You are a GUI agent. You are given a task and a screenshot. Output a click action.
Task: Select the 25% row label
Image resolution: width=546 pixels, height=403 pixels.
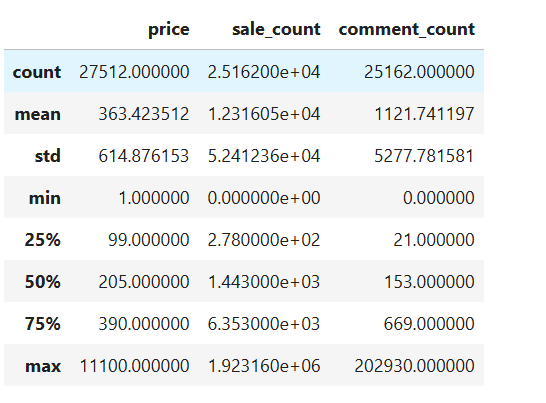click(x=43, y=240)
